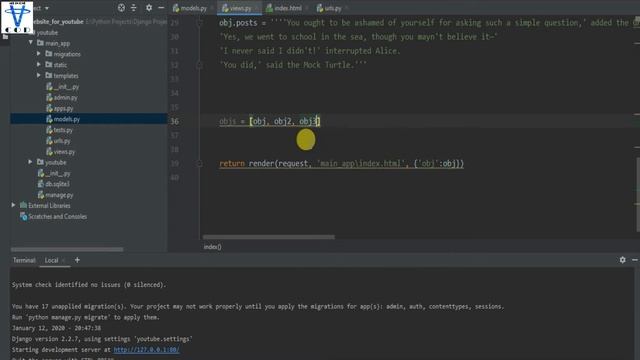The image size is (640, 360).
Task: Expand the inner youtube package folder
Action: (30, 162)
